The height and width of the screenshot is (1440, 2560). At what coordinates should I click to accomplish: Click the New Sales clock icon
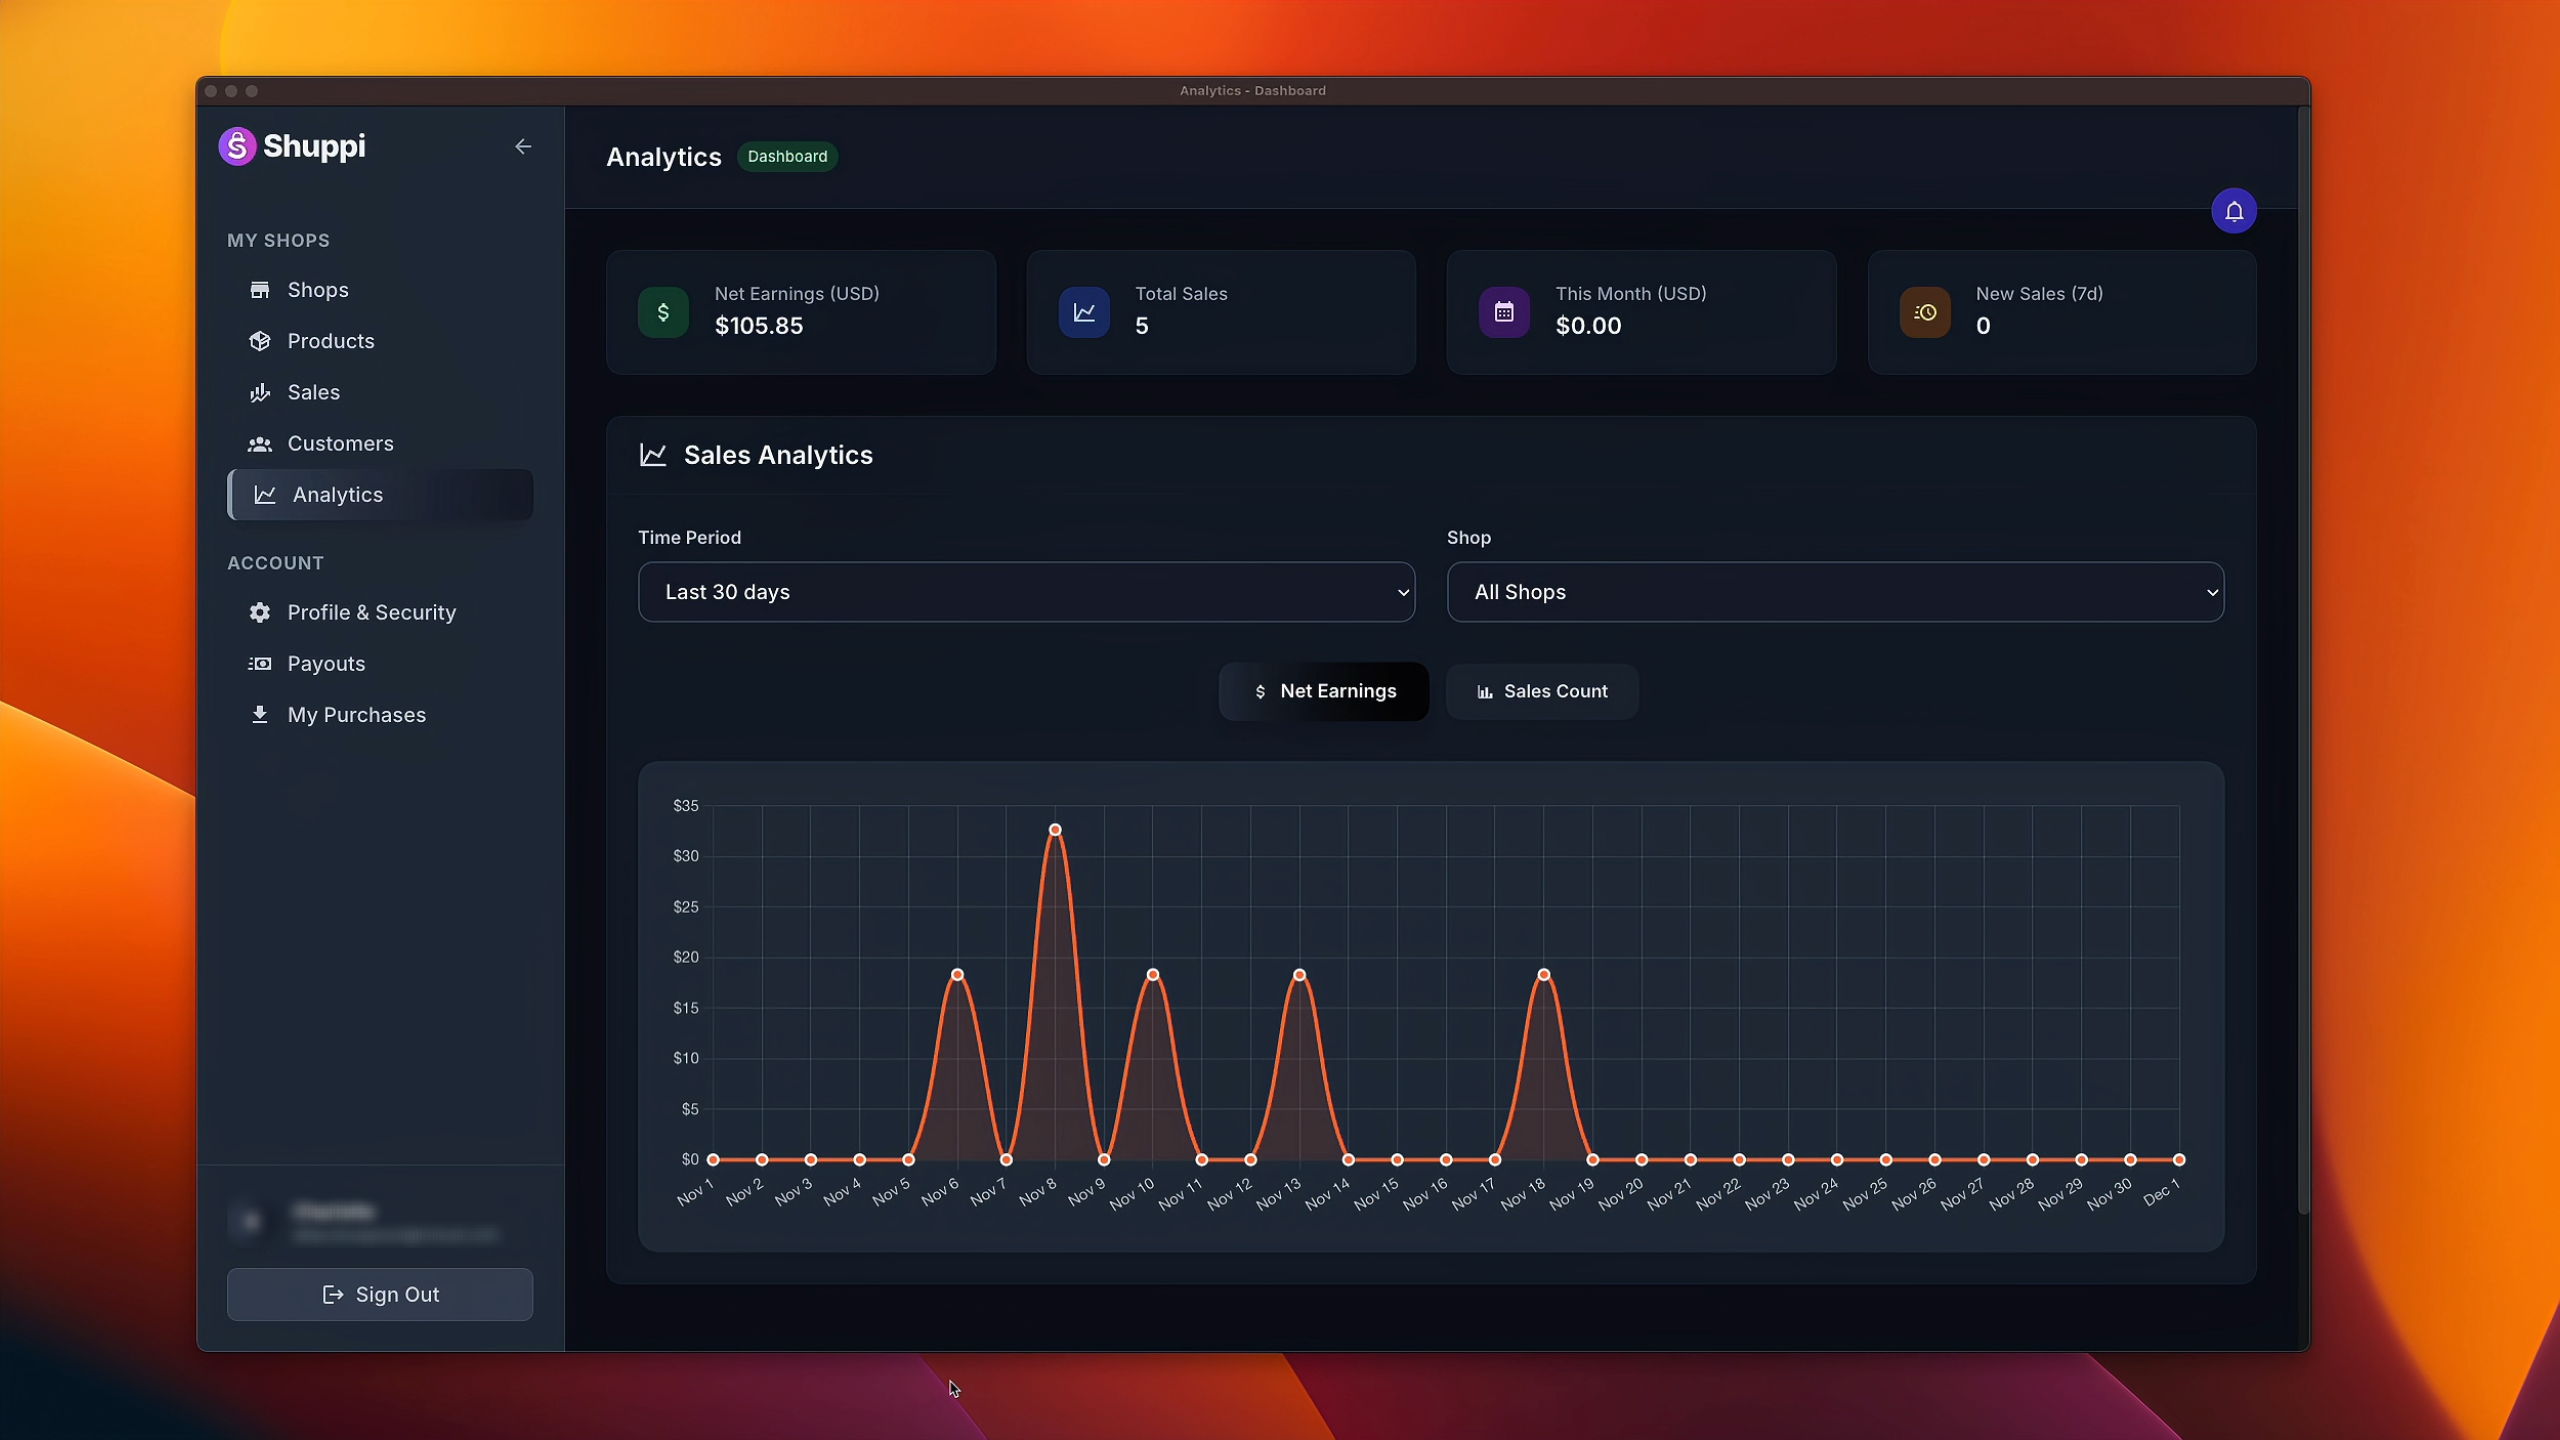point(1925,313)
